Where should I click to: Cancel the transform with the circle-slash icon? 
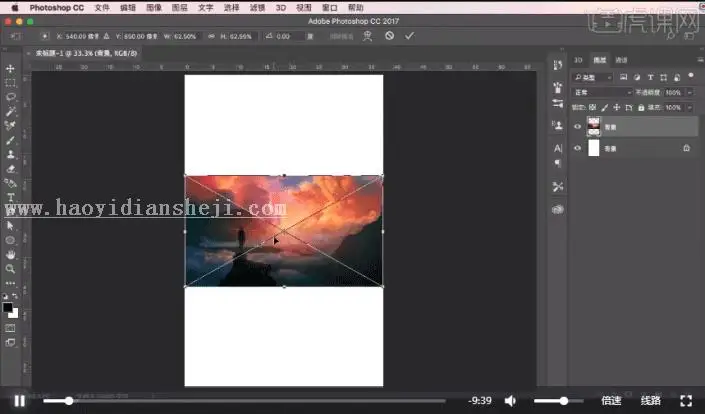point(389,36)
